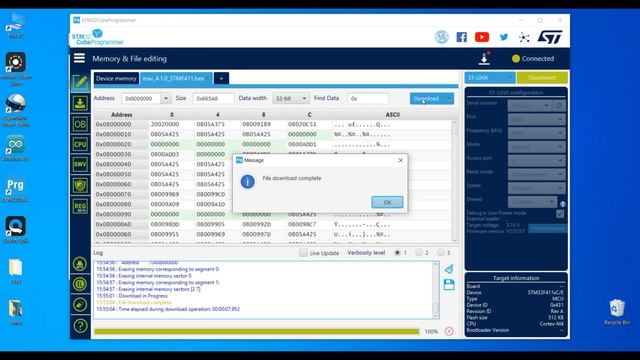Viewport: 640px width, 360px height.
Task: Open the Reset mode dropdown
Action: pyautogui.click(x=537, y=174)
